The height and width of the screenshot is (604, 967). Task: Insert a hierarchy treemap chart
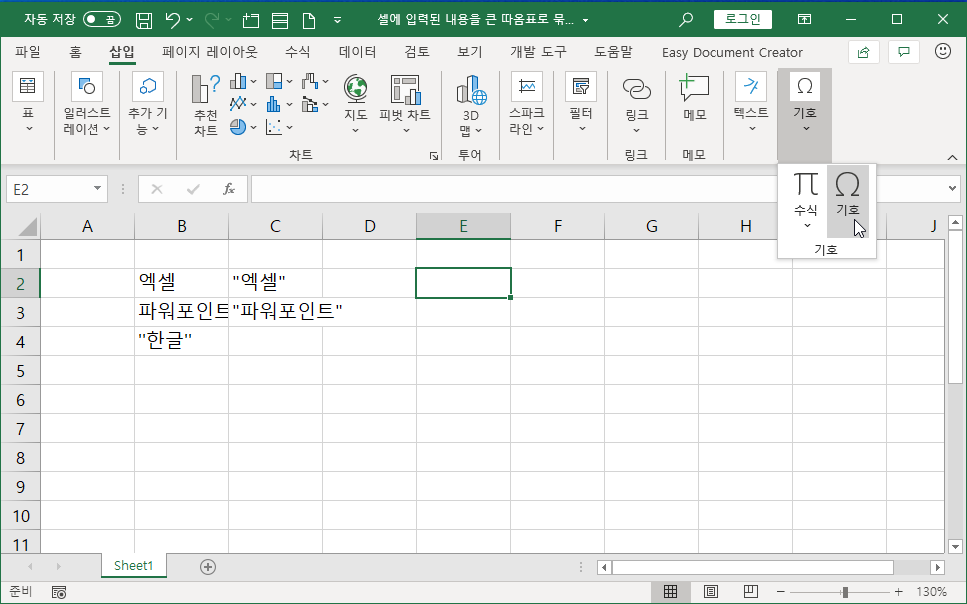pos(279,81)
